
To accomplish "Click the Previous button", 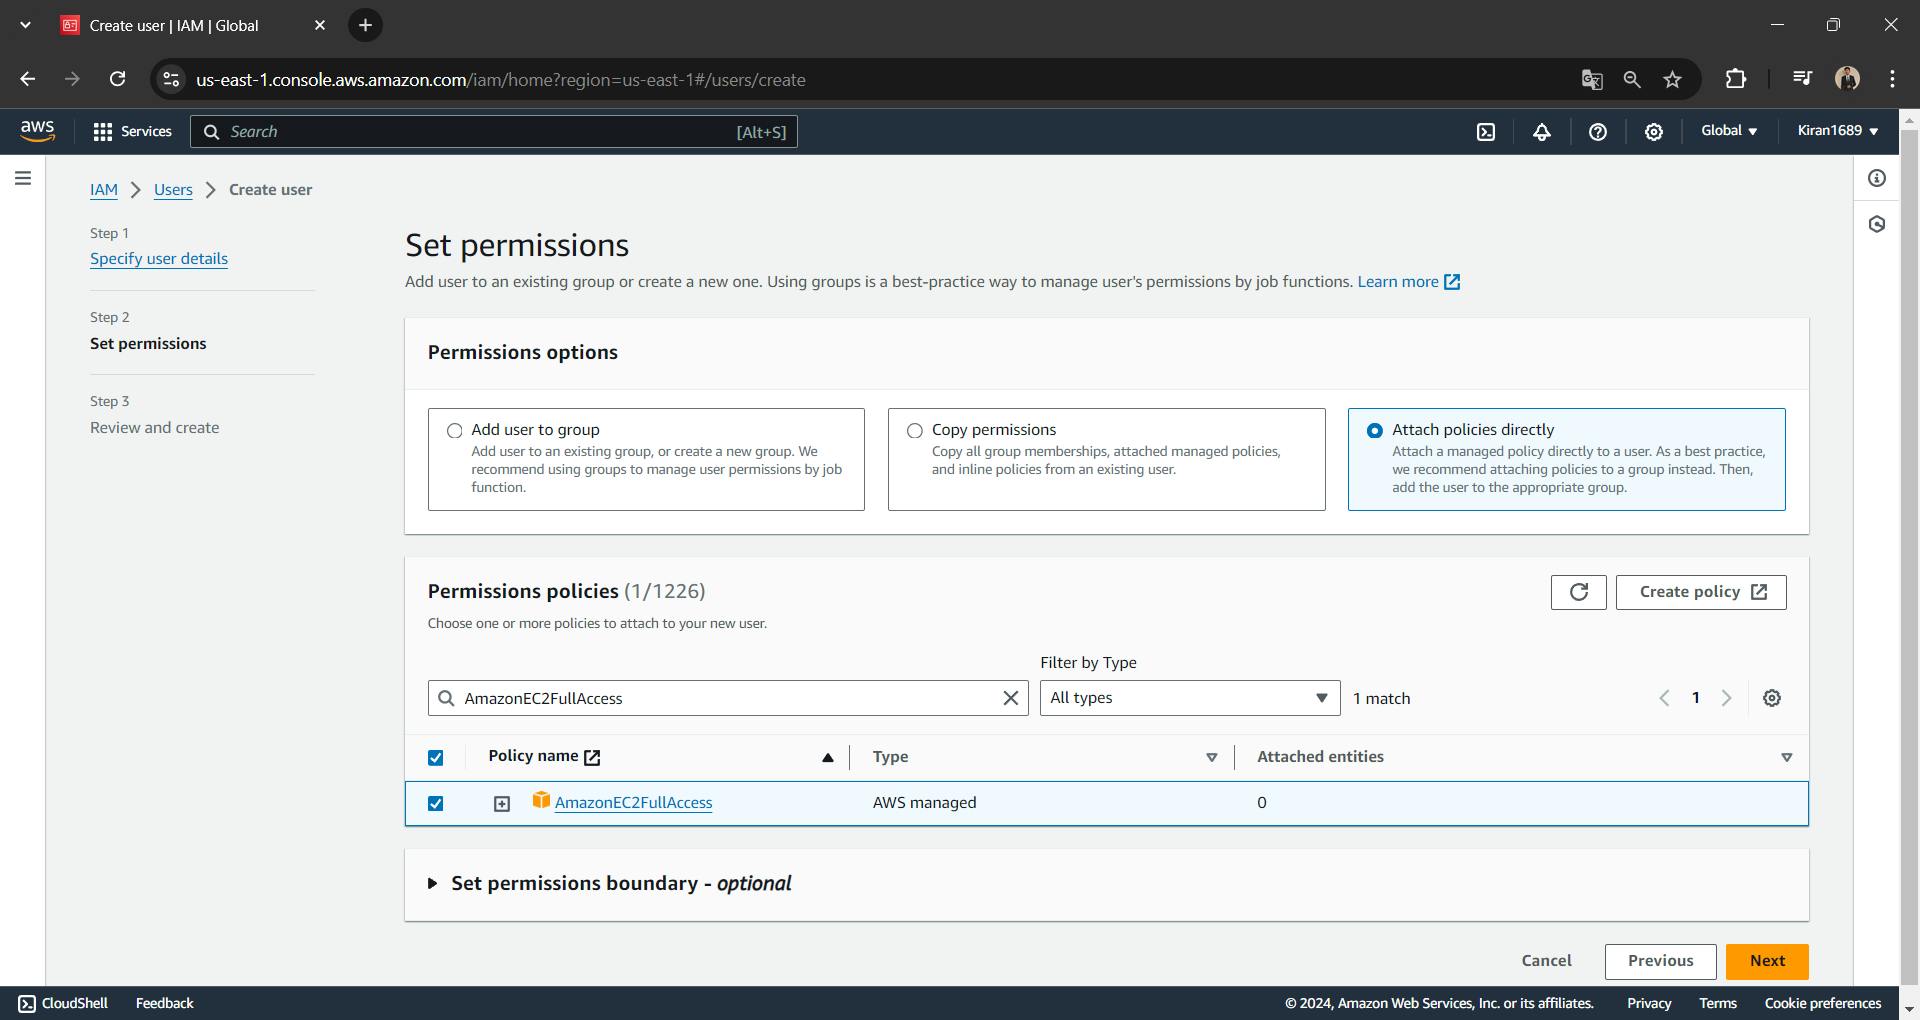I will (1660, 961).
